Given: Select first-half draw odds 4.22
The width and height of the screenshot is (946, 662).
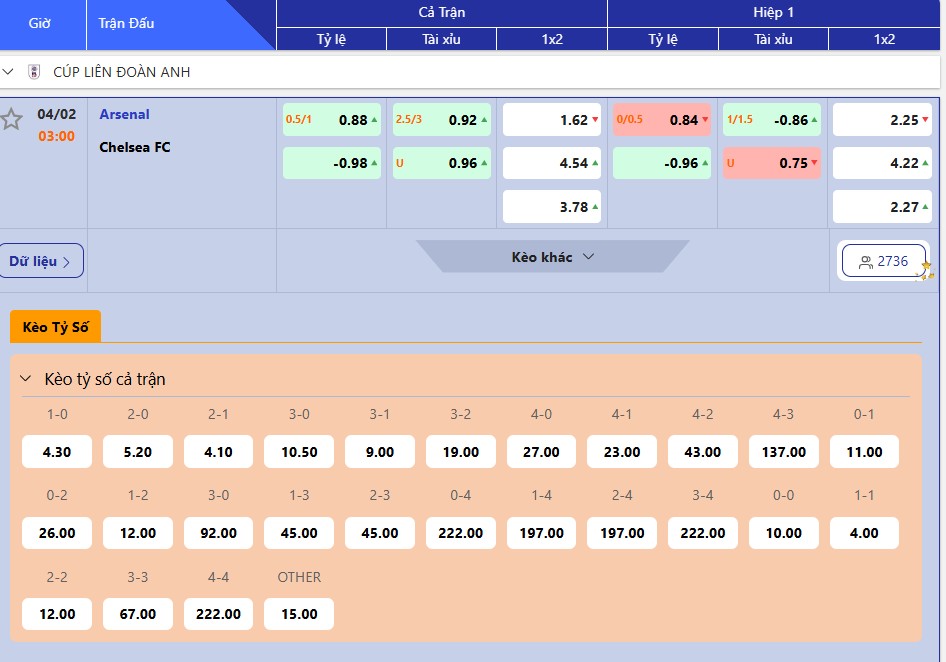Looking at the screenshot, I should [881, 163].
